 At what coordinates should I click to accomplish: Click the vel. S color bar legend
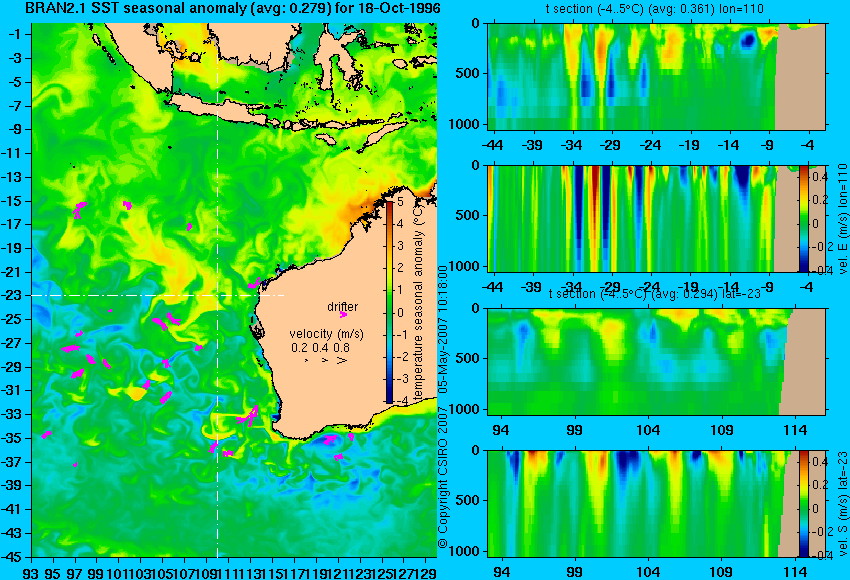point(804,504)
